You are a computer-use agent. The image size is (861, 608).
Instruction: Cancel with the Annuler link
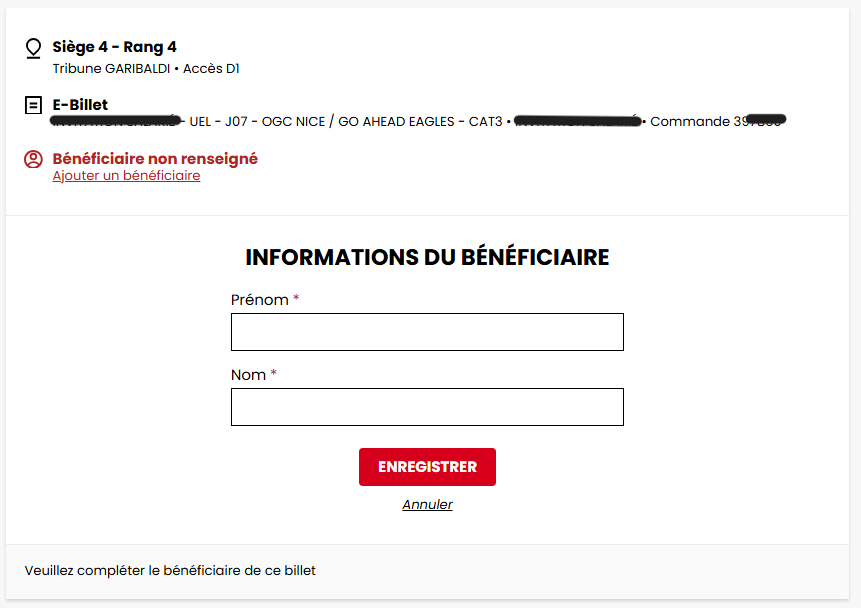tap(427, 505)
